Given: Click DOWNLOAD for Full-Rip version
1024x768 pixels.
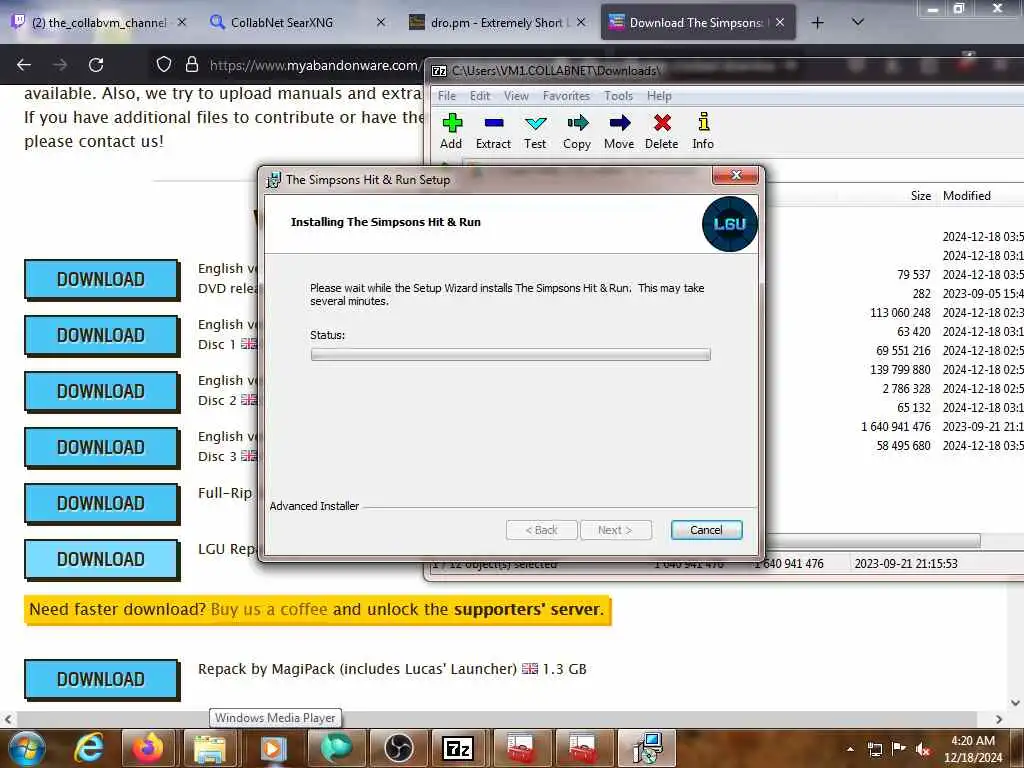Looking at the screenshot, I should click(x=101, y=504).
